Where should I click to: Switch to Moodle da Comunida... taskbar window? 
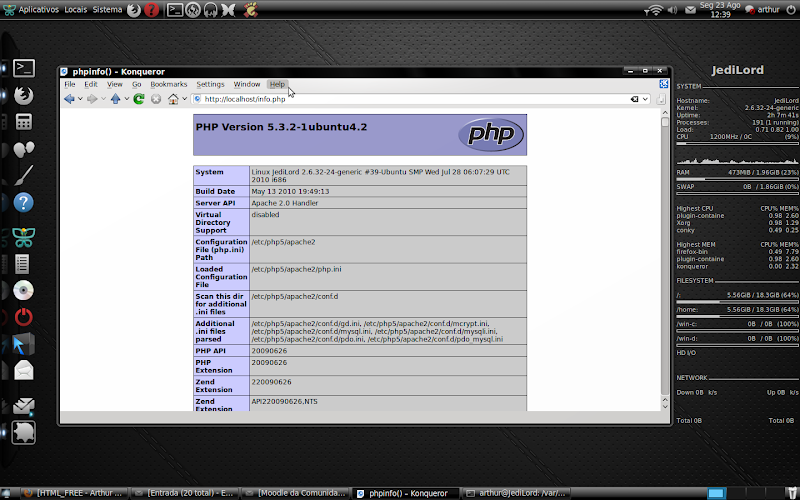click(295, 493)
